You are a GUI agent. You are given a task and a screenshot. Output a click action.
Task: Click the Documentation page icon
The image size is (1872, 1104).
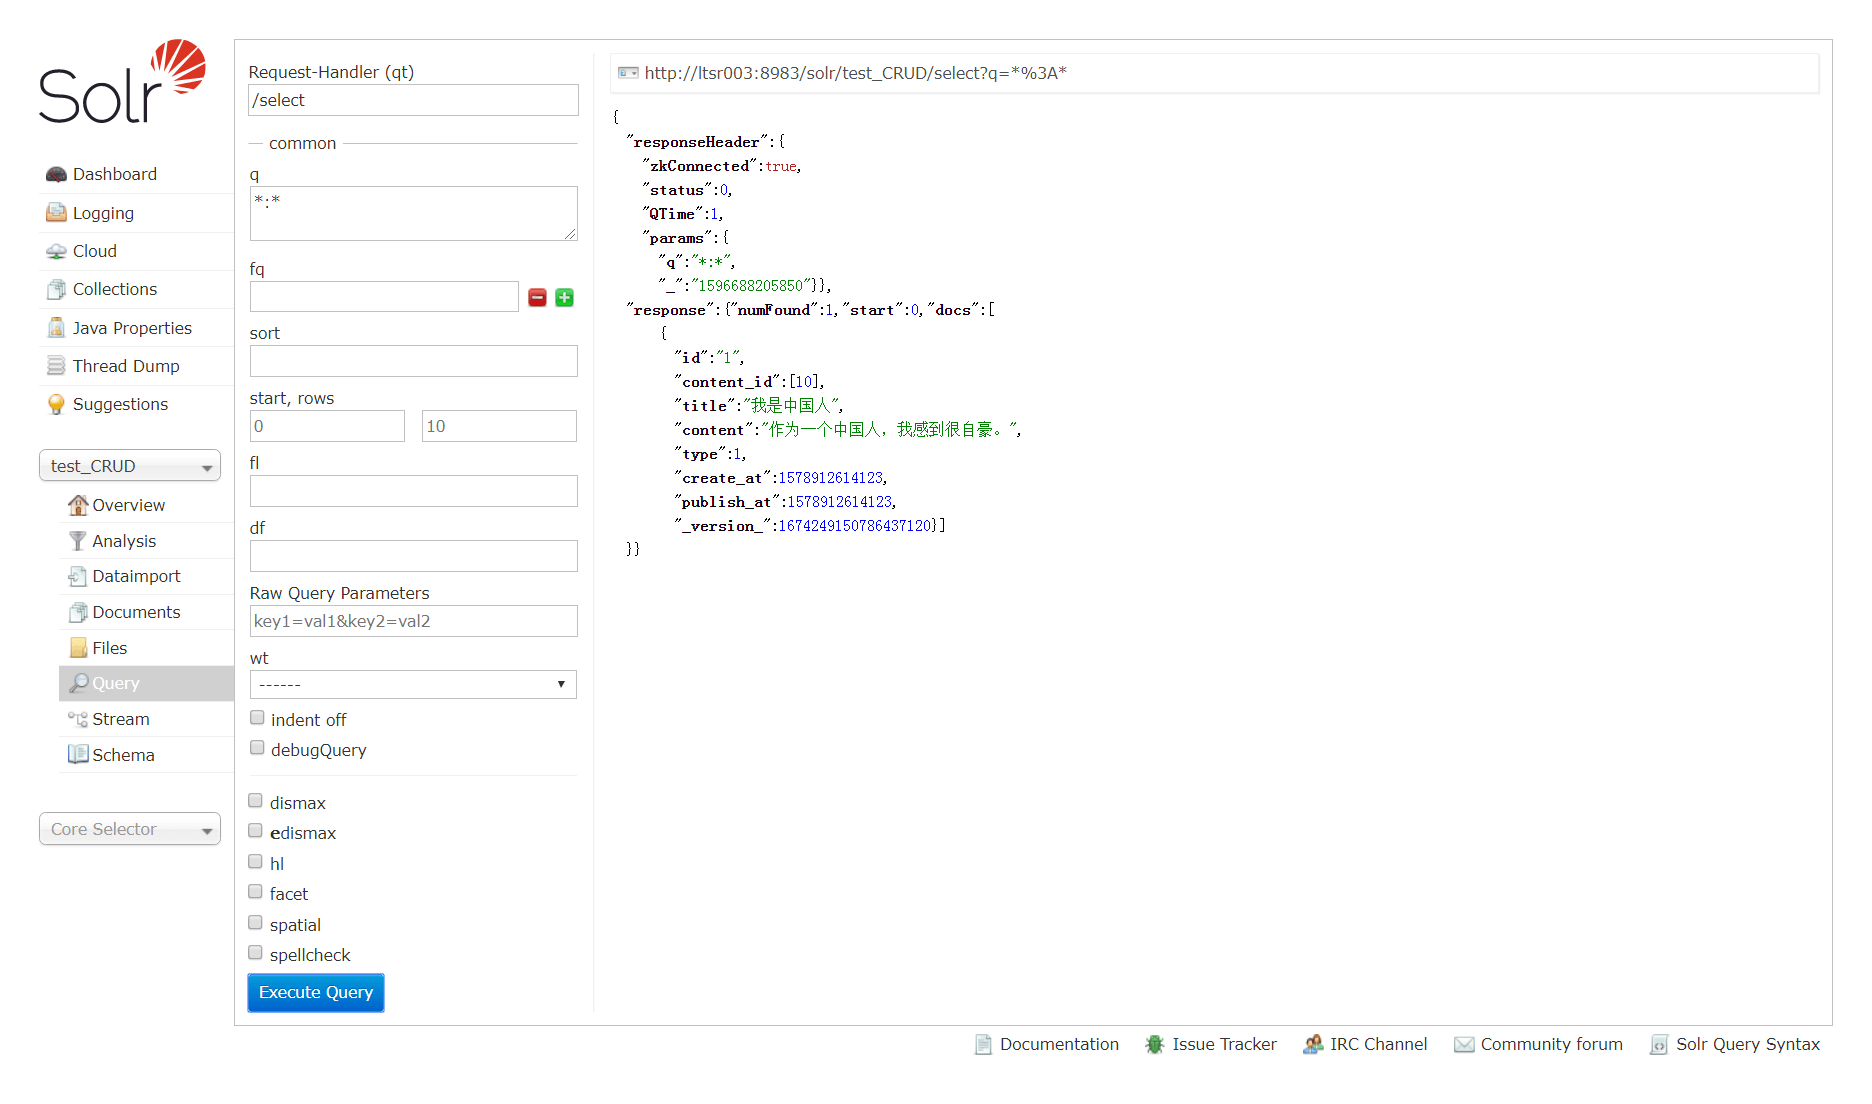(x=984, y=1045)
